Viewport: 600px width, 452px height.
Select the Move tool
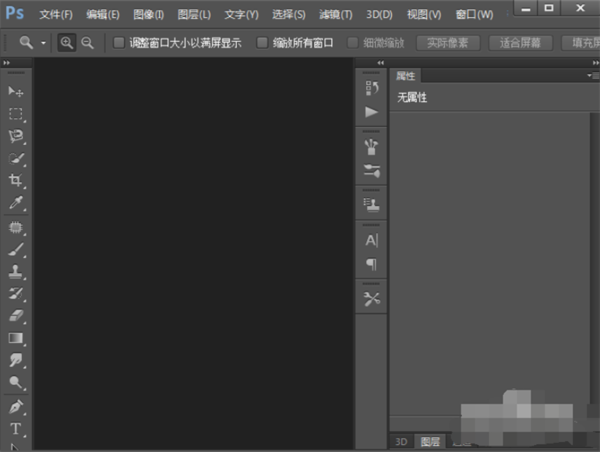16,91
